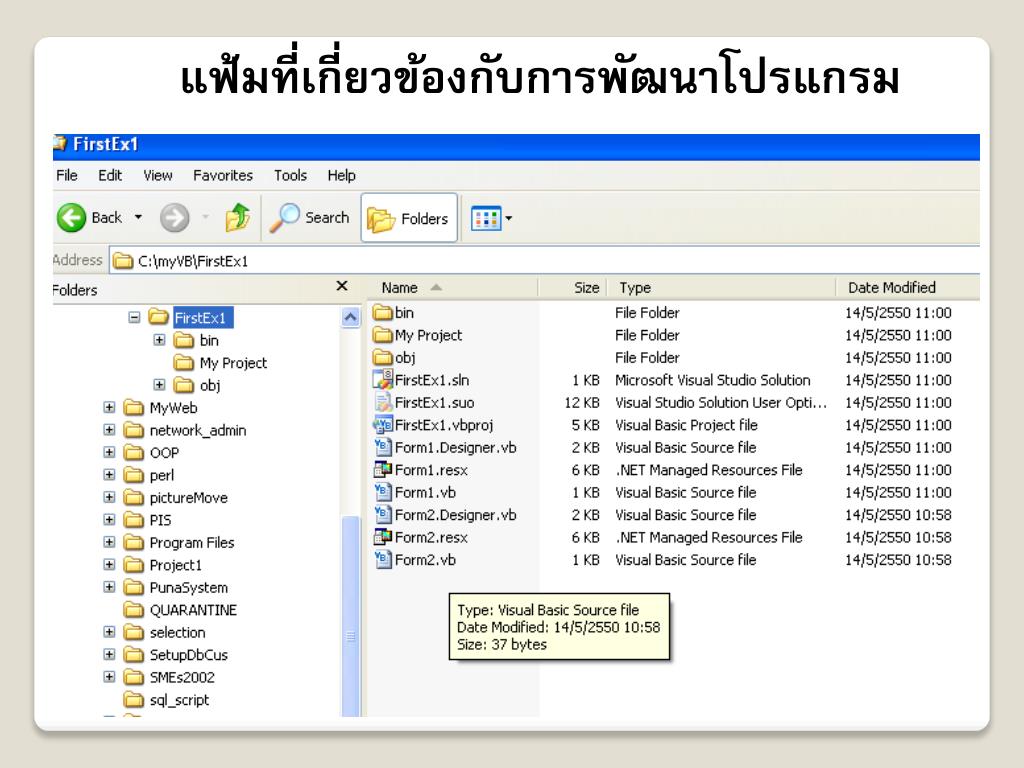Expand the MyWeb tree node
1024x768 pixels.
click(109, 407)
